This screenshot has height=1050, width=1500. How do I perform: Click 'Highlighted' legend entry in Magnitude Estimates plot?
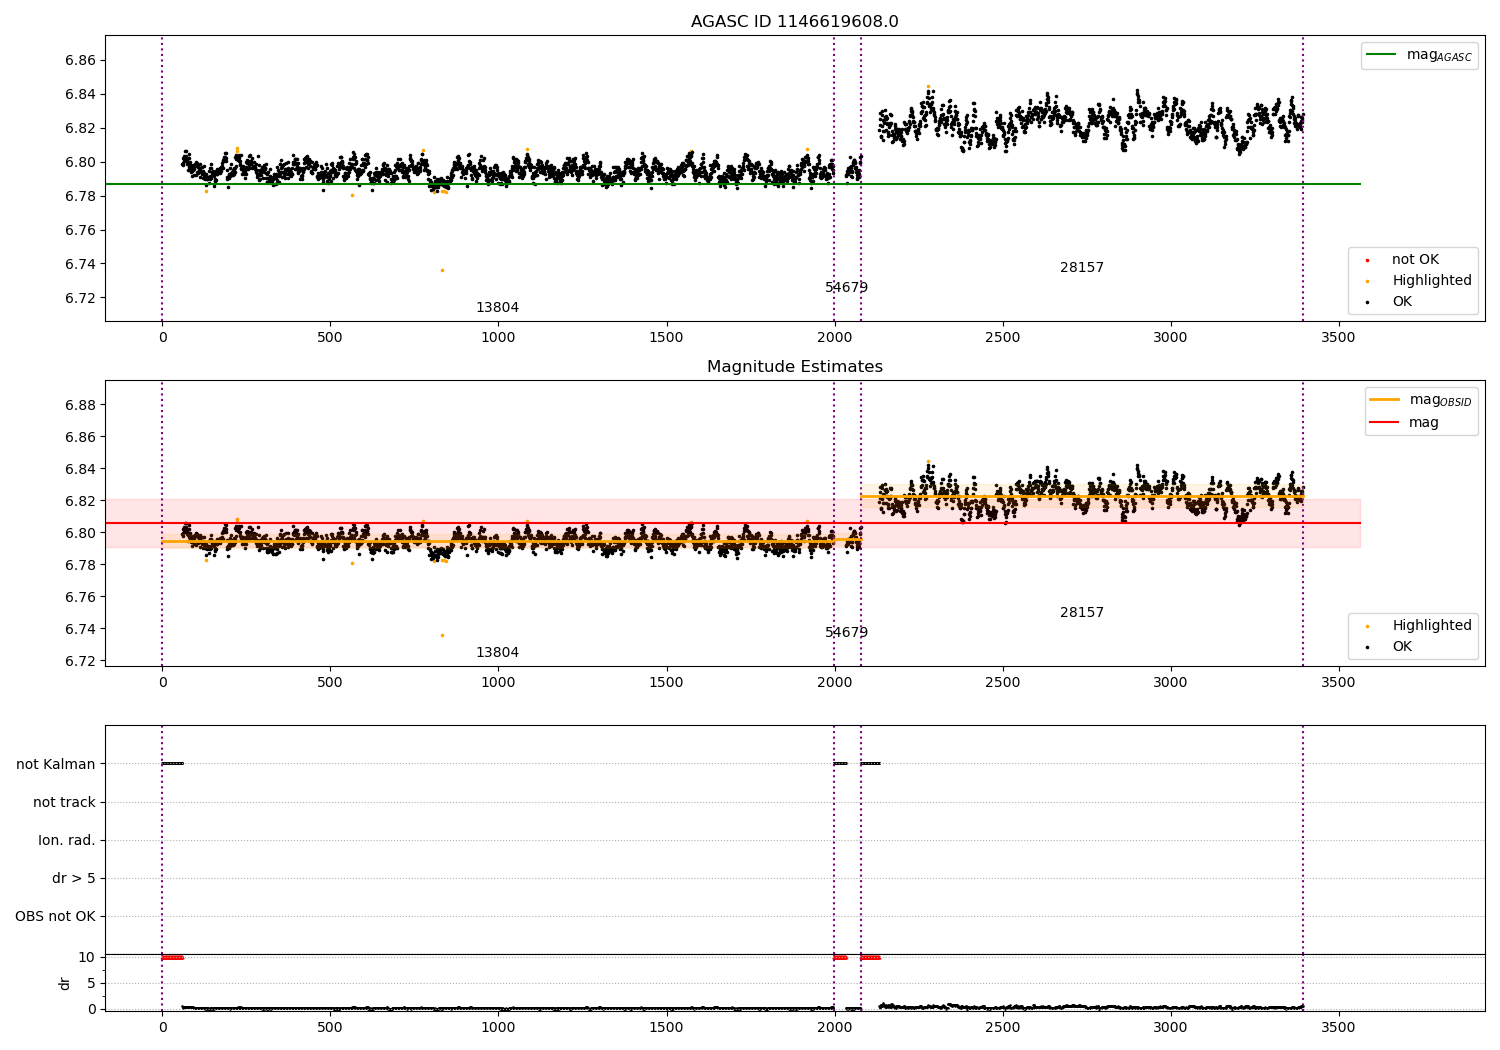click(1418, 626)
